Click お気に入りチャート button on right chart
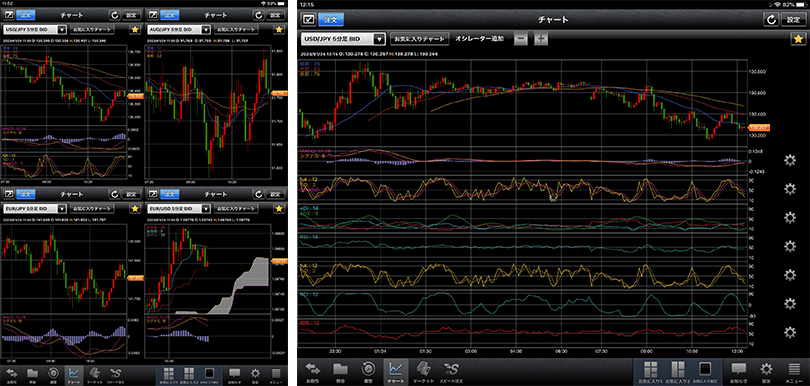 418,39
